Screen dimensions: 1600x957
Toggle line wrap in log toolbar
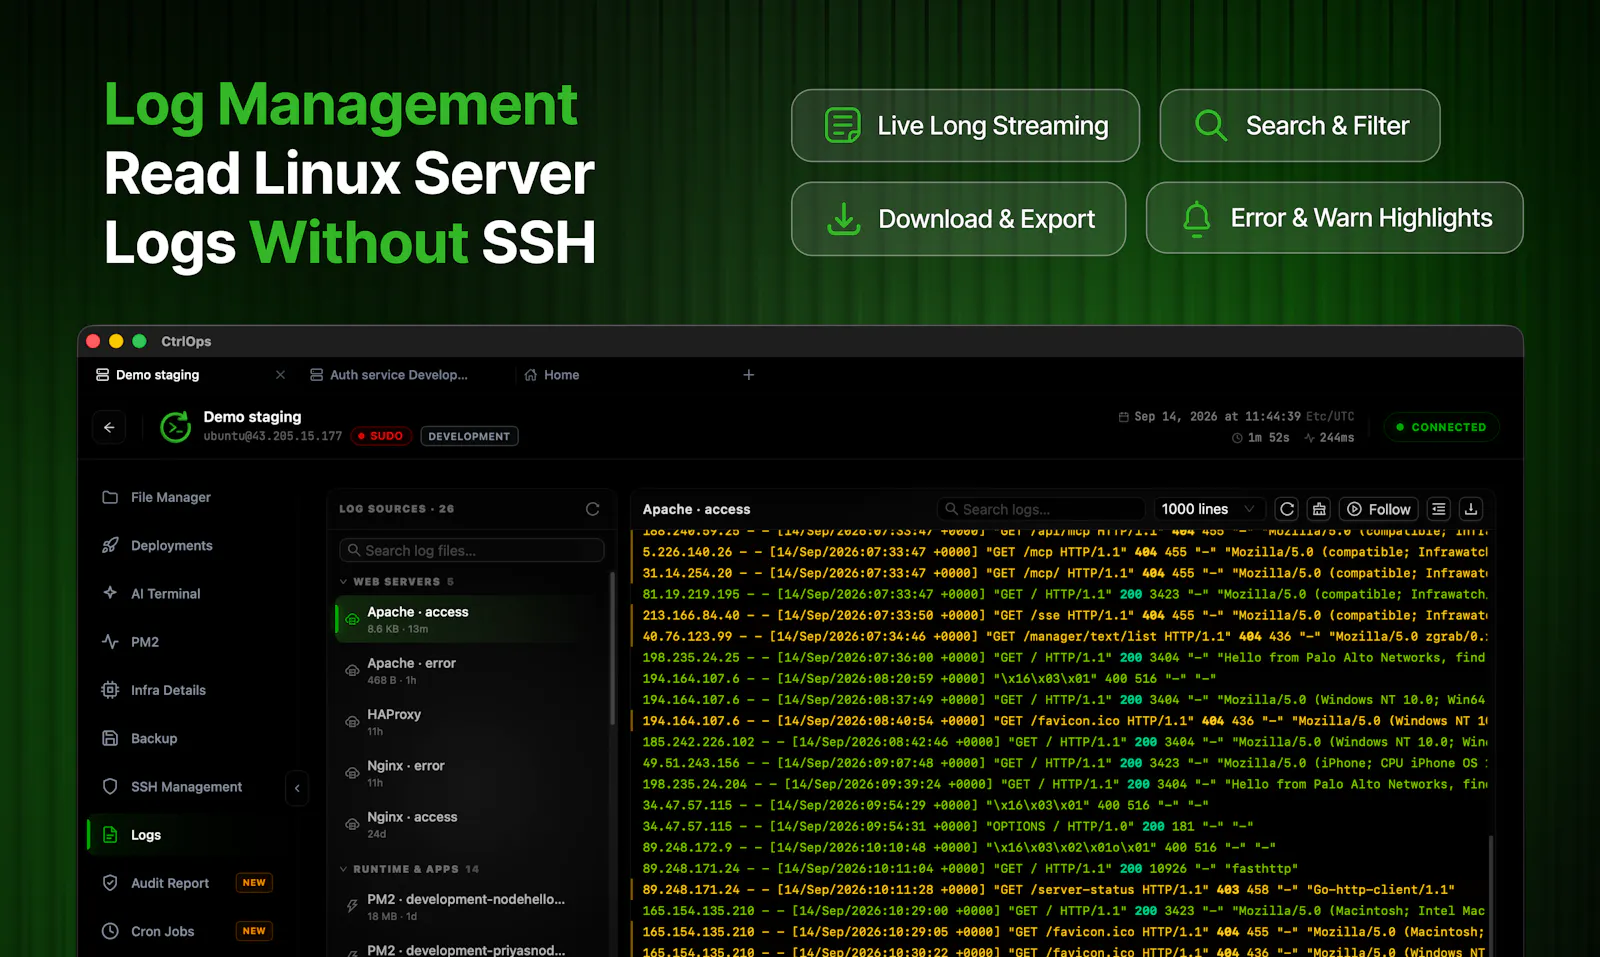coord(1439,509)
